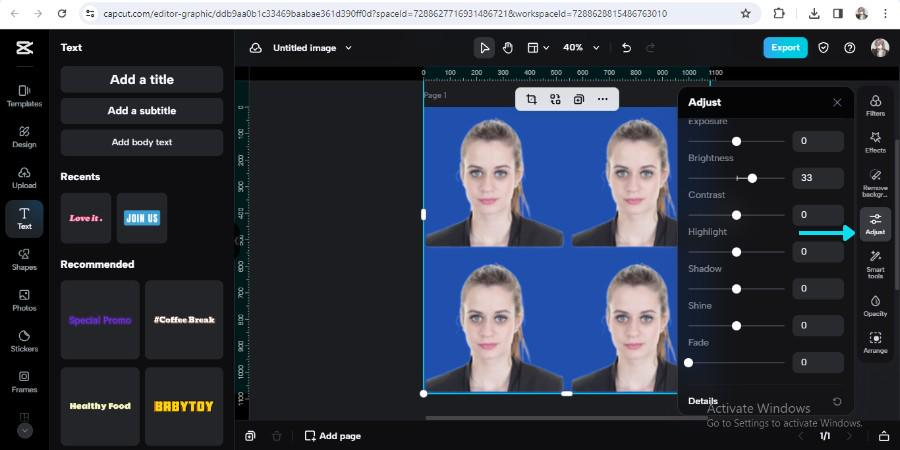This screenshot has width=900, height=450.
Task: Open the shield privacy icon
Action: [823, 48]
